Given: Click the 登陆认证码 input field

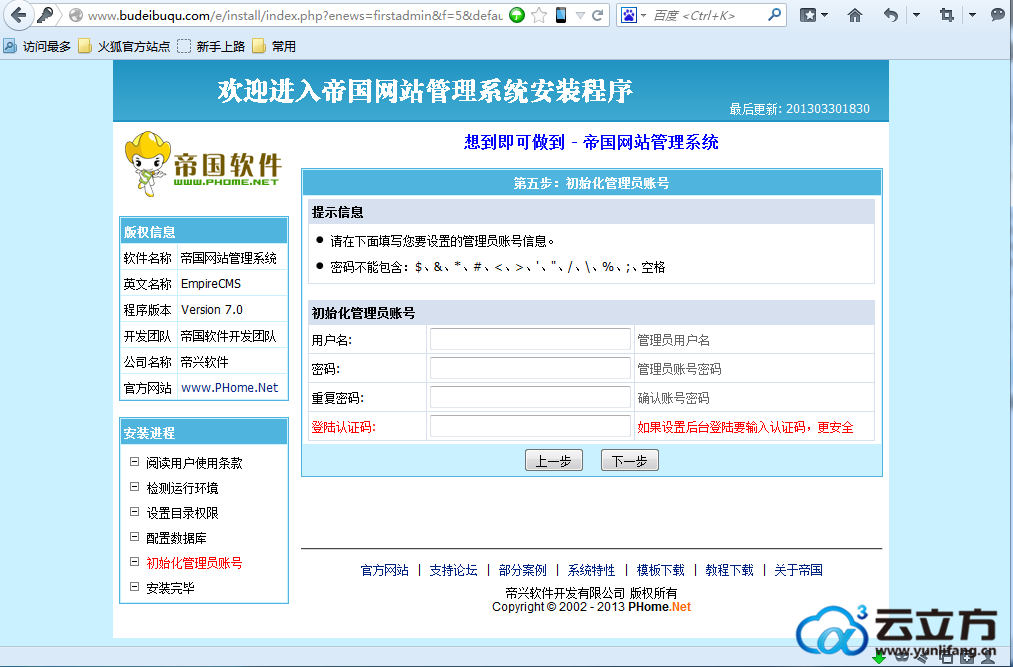Looking at the screenshot, I should pyautogui.click(x=530, y=427).
